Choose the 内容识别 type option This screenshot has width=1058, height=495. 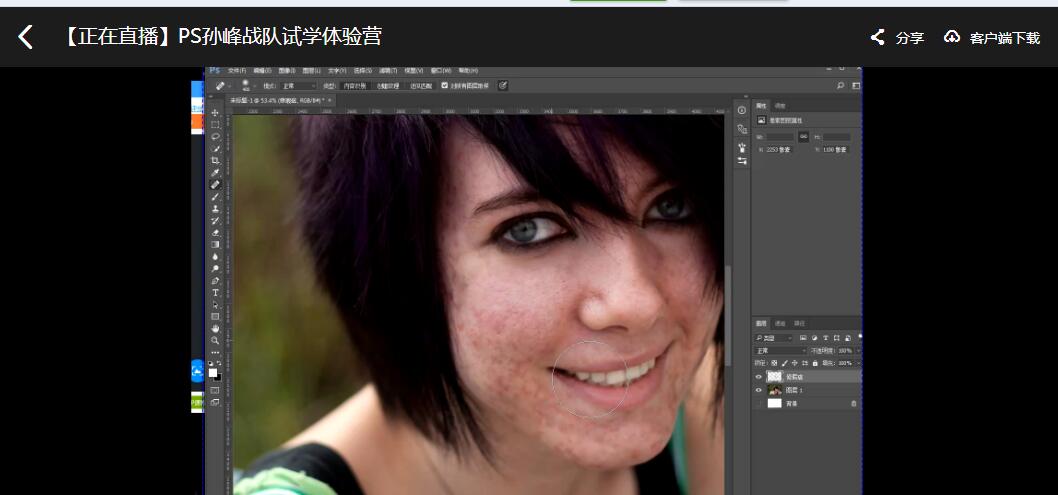[x=355, y=86]
